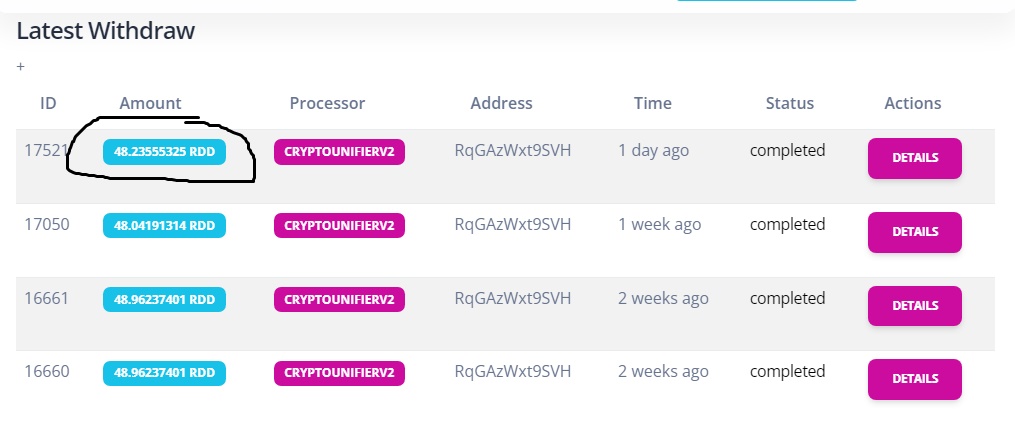Open DETAILS for withdrawal 17521

(915, 158)
